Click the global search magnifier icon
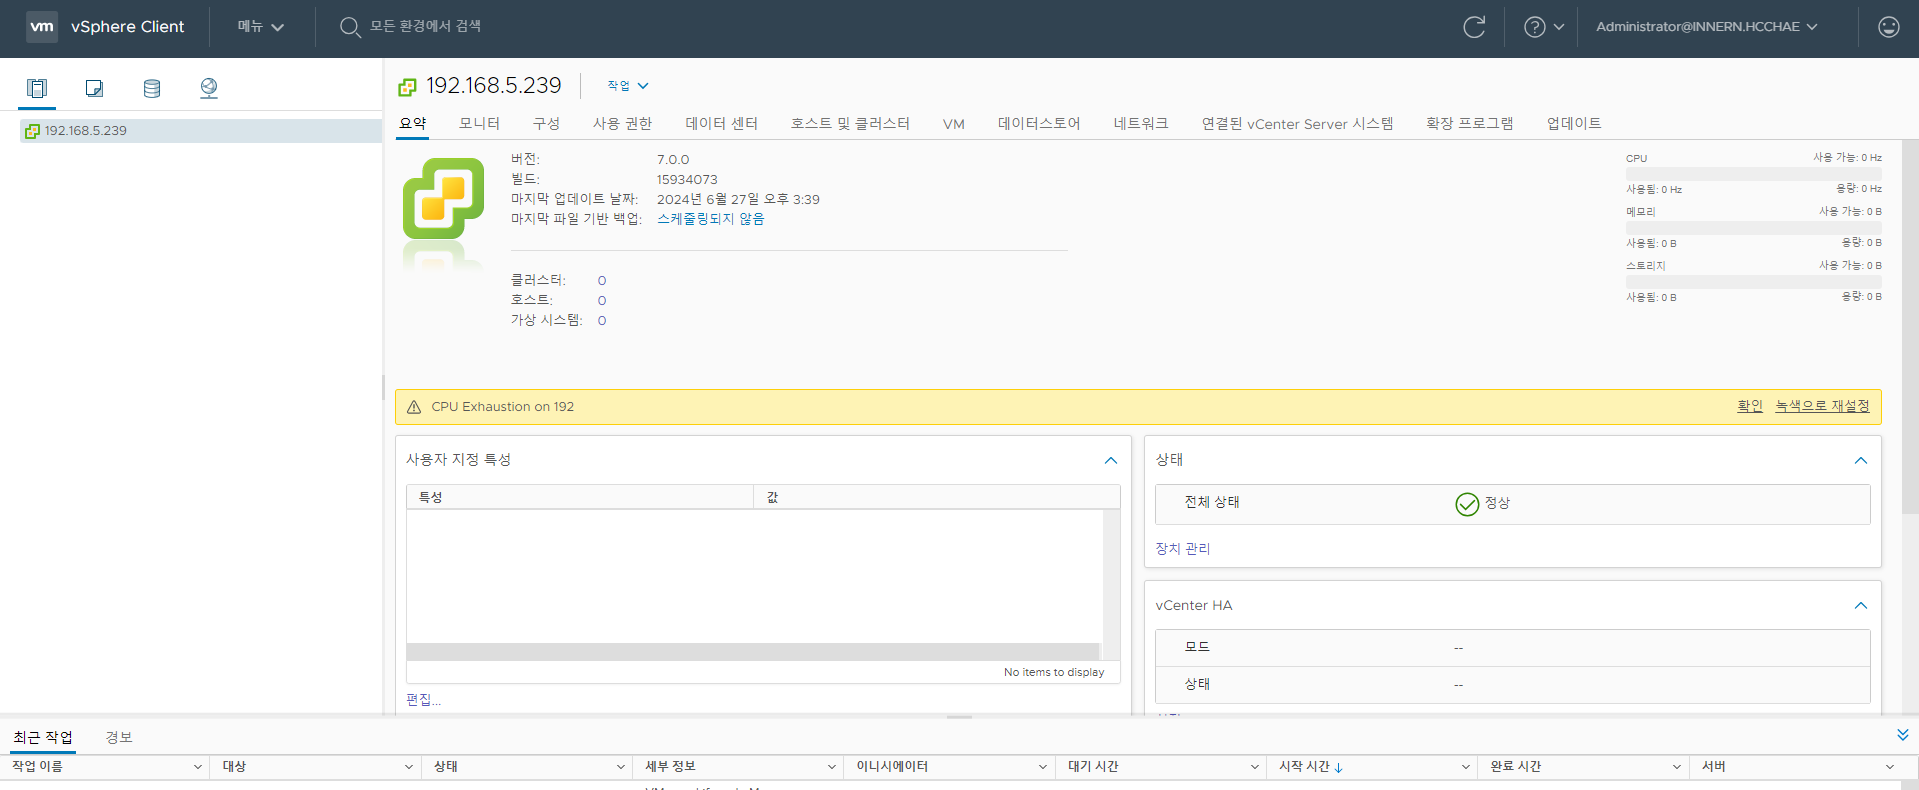 [349, 27]
